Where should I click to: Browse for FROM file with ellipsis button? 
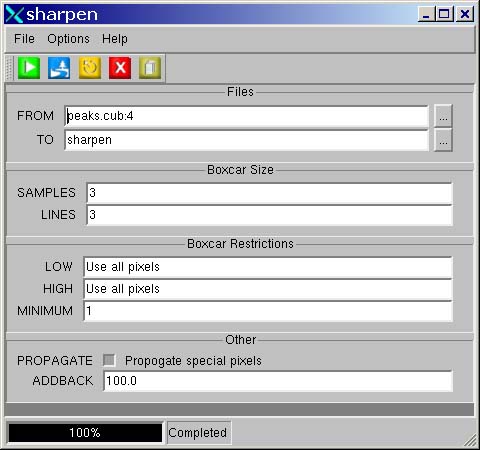(443, 116)
